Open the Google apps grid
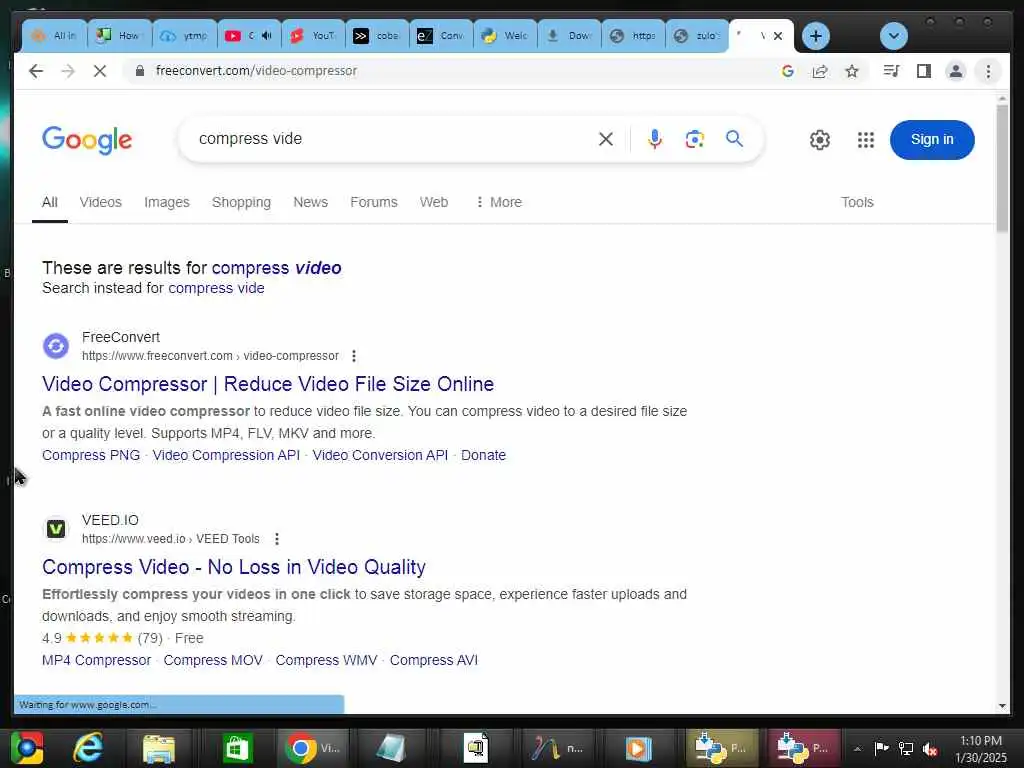1024x768 pixels. (x=865, y=140)
